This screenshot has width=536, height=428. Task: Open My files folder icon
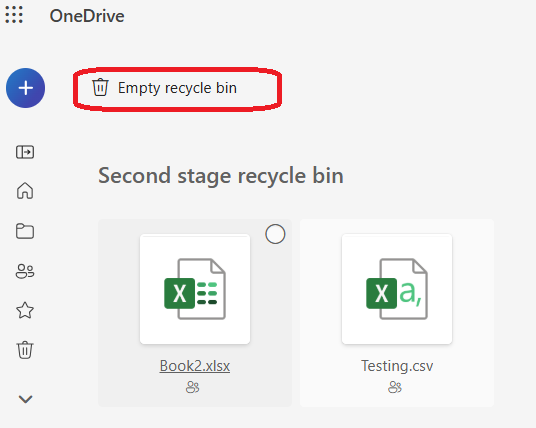[x=25, y=231]
